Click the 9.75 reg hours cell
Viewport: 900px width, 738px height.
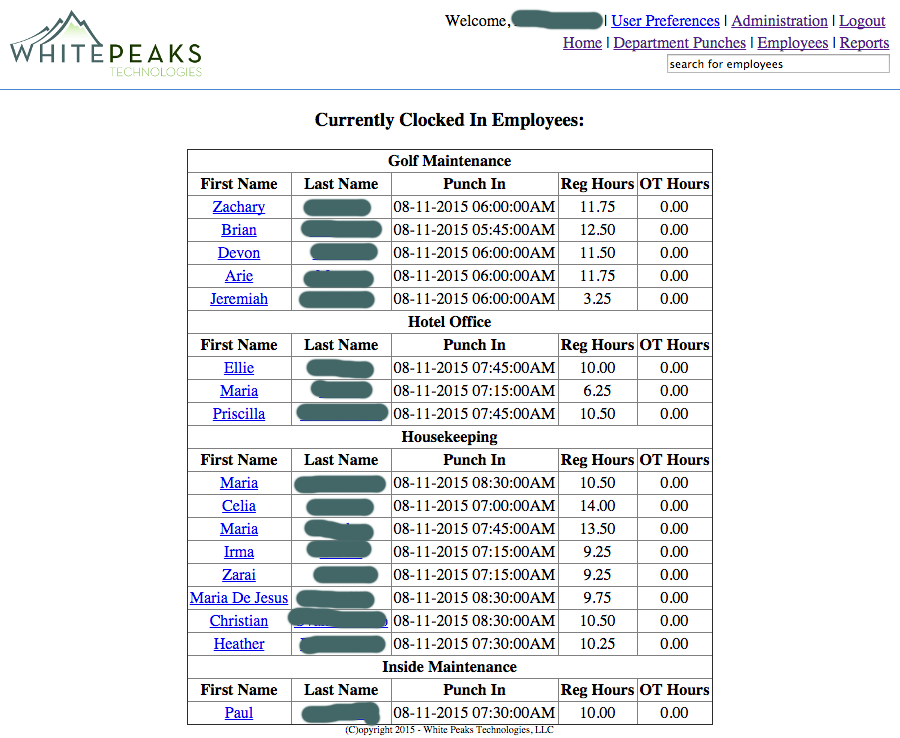pos(598,597)
